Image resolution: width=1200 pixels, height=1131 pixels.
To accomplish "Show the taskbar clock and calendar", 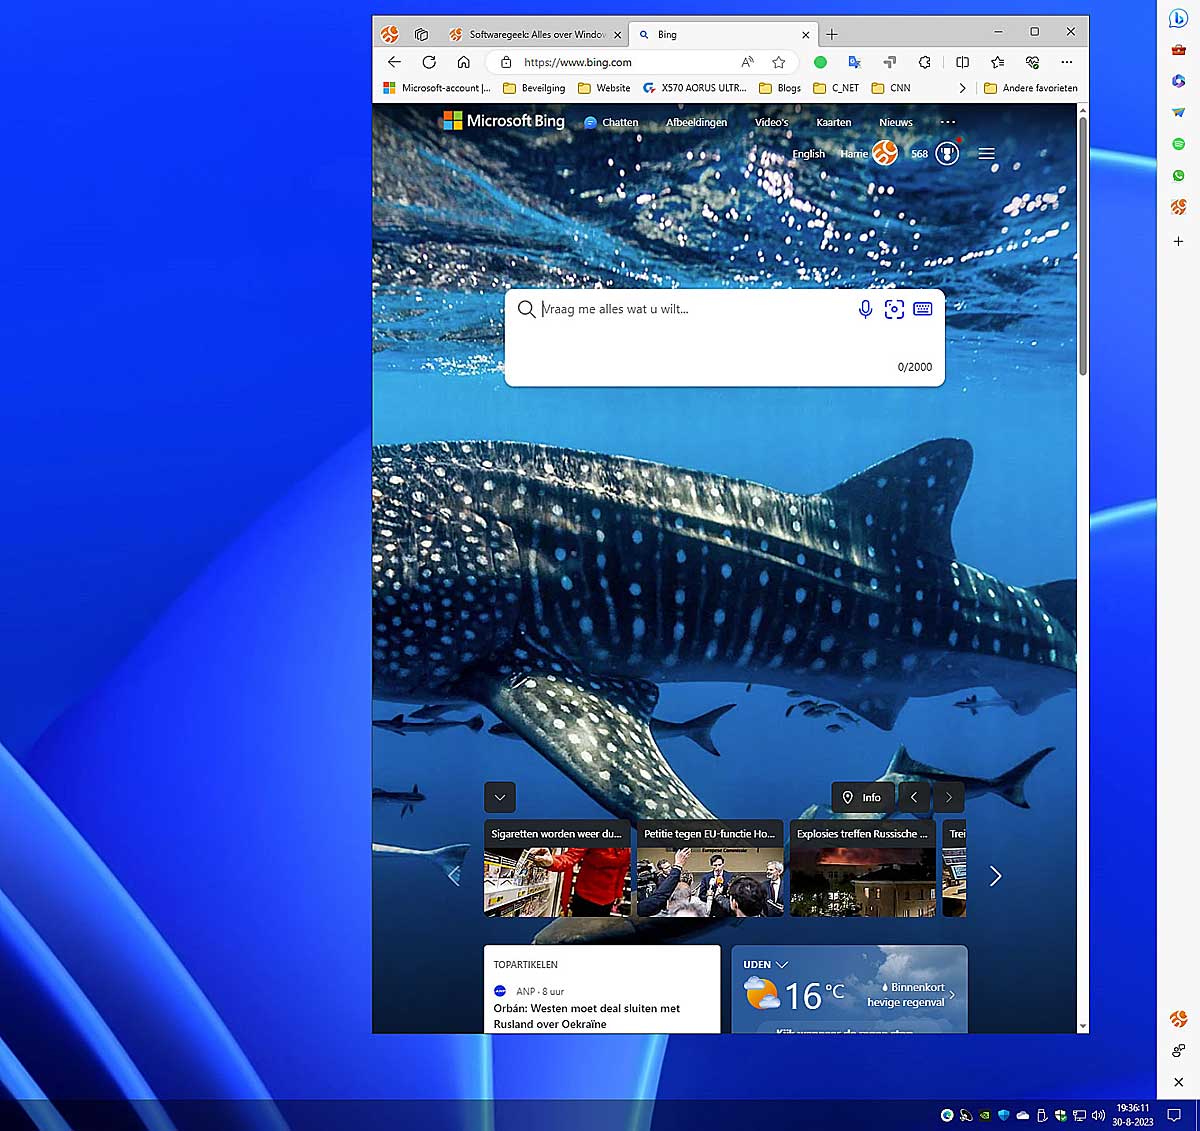I will tap(1133, 1115).
